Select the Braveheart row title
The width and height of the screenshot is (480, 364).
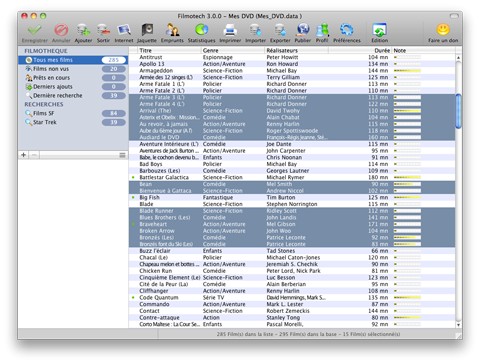(x=153, y=224)
